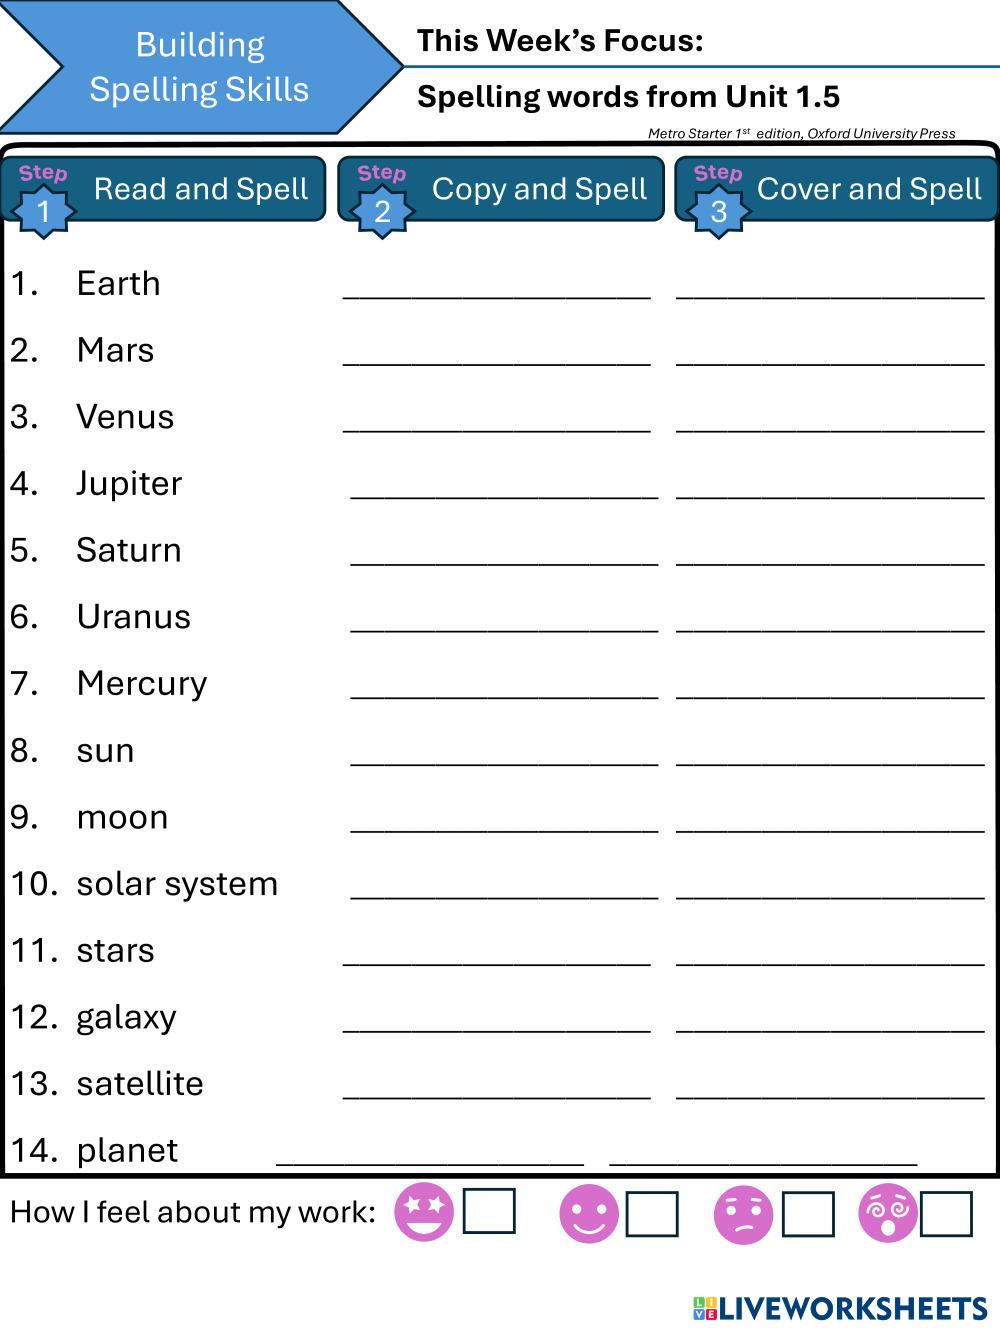Click the Copy and Spell blank for Jupiter

[x=504, y=487]
